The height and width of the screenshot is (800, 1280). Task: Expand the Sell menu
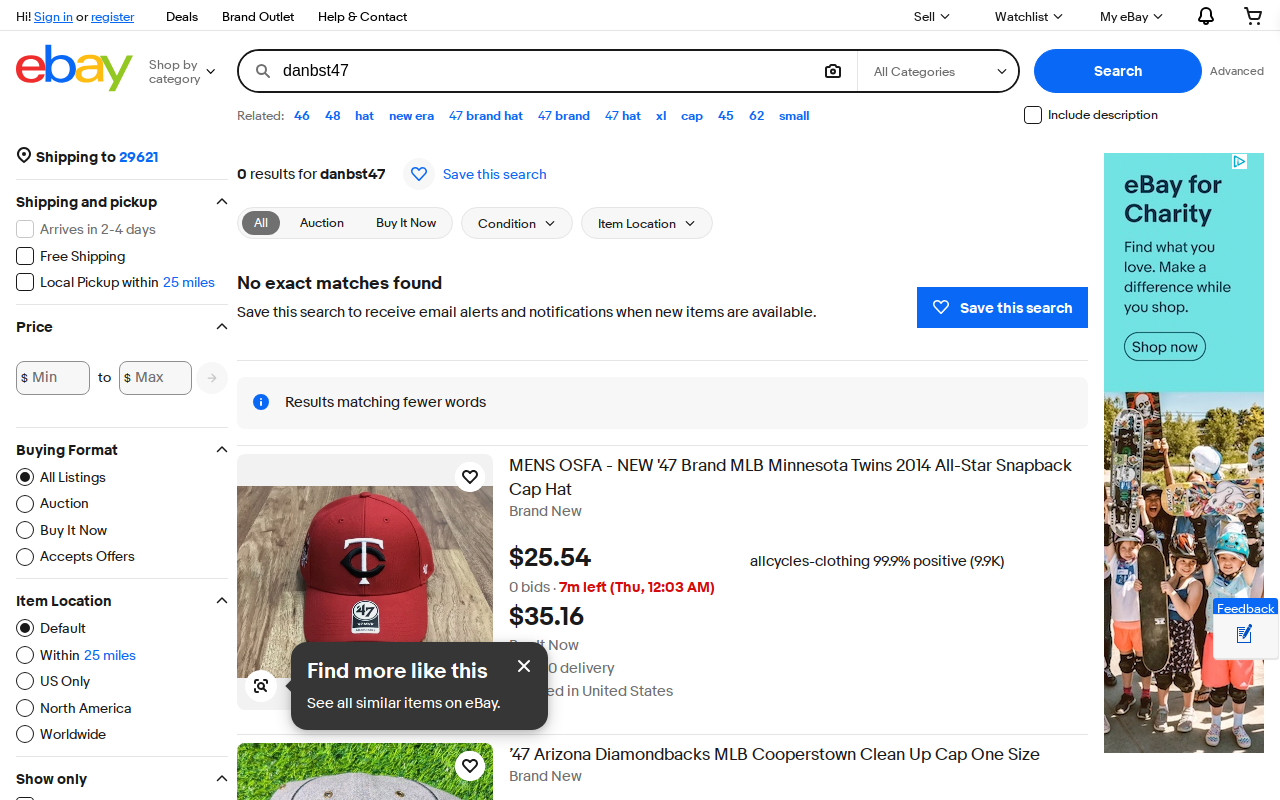click(931, 16)
